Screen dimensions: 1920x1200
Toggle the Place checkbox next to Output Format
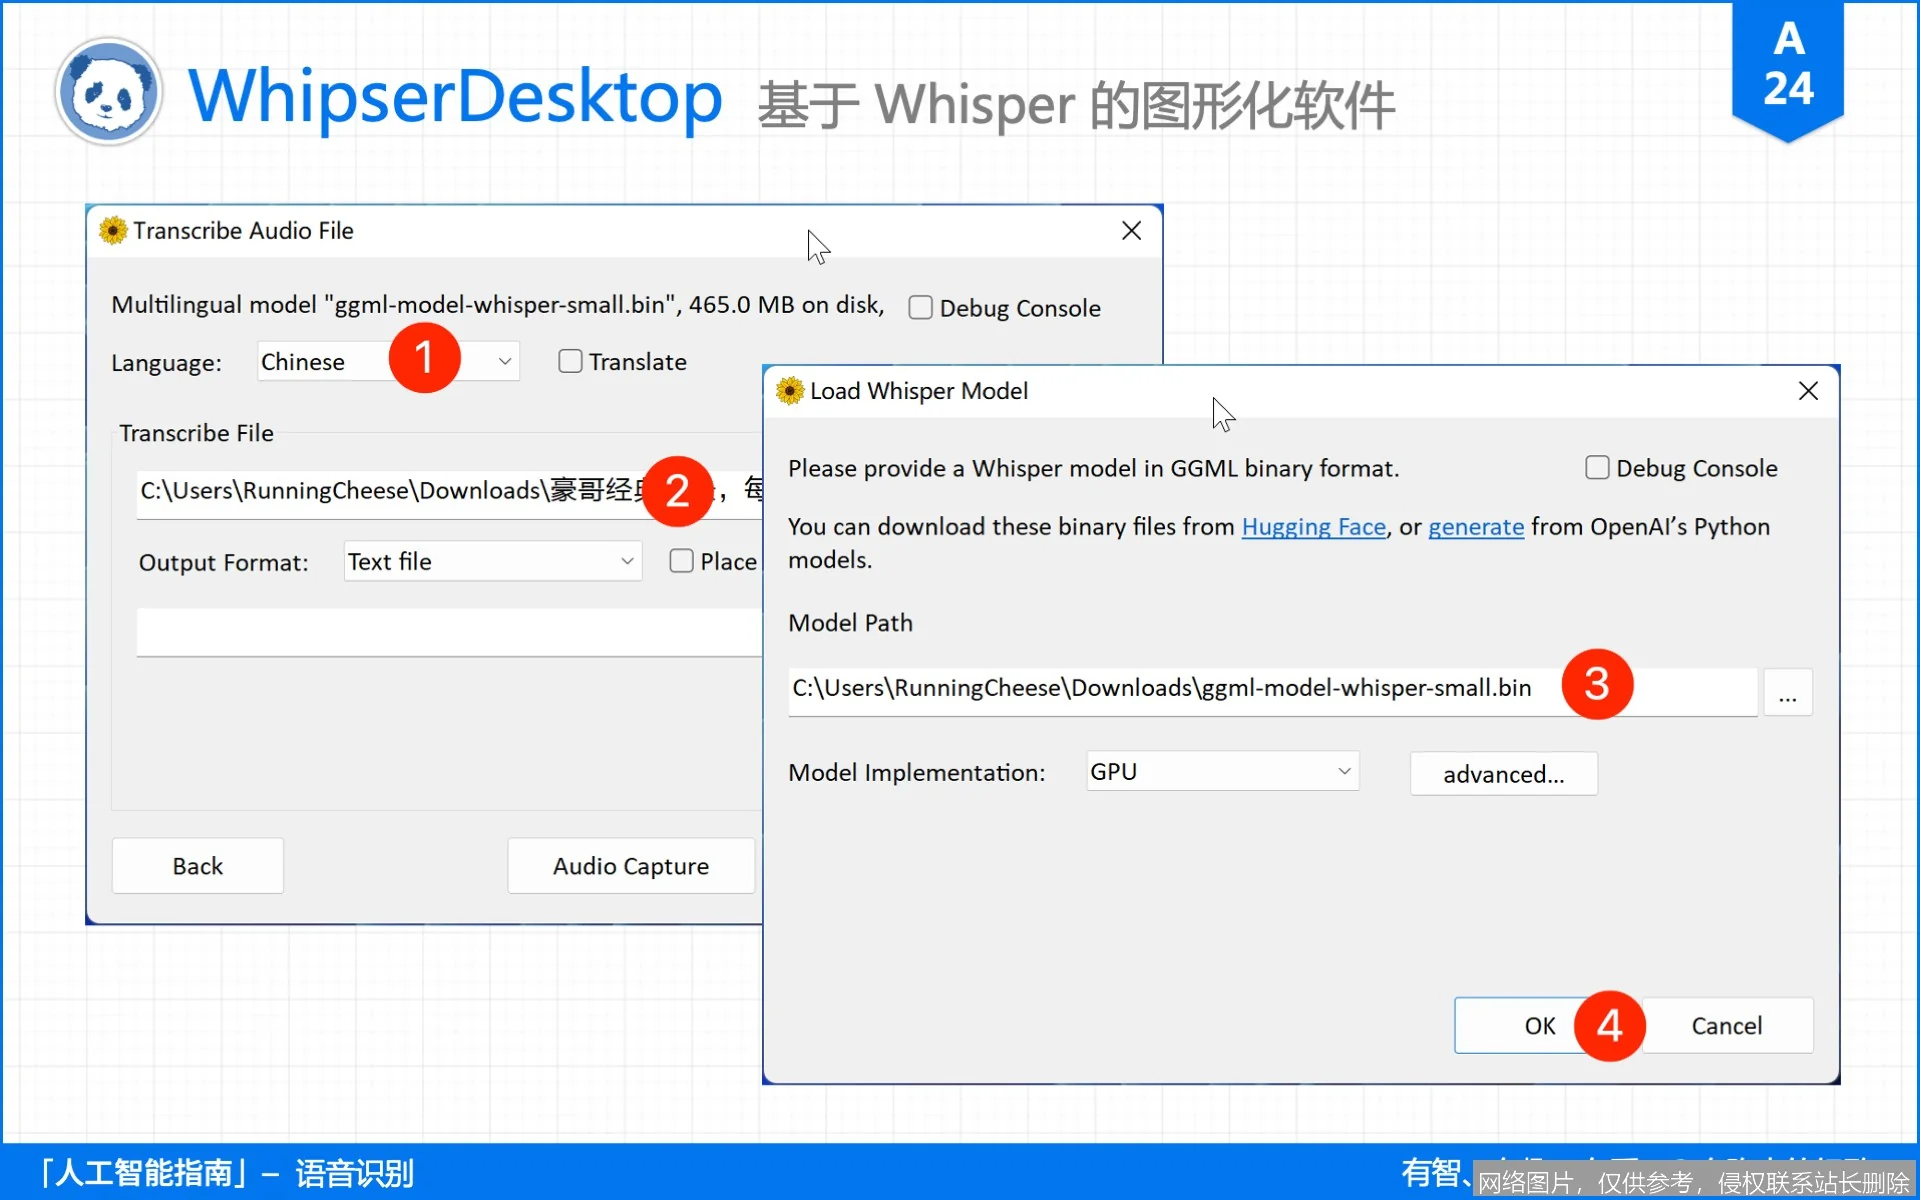[x=681, y=561]
